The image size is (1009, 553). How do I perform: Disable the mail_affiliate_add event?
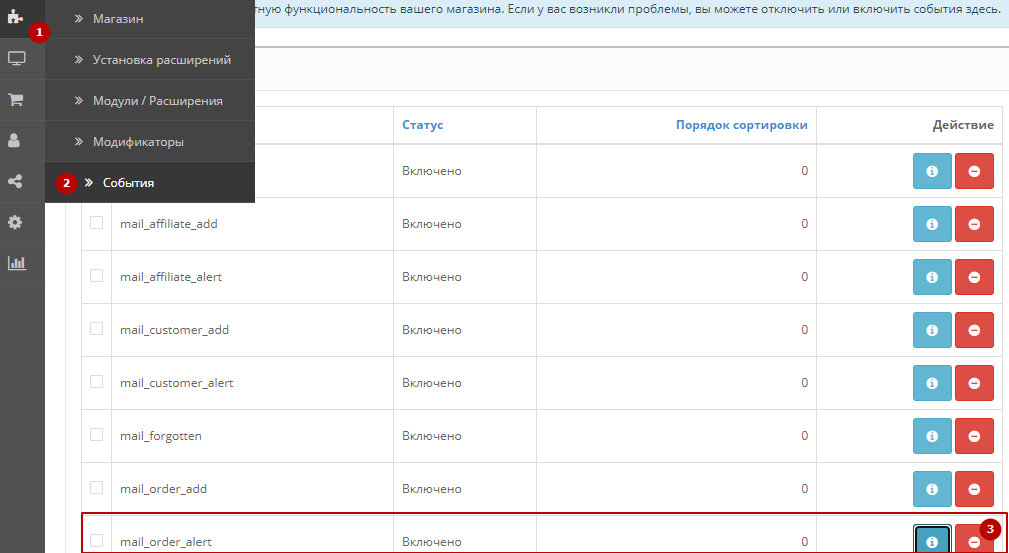pos(974,224)
